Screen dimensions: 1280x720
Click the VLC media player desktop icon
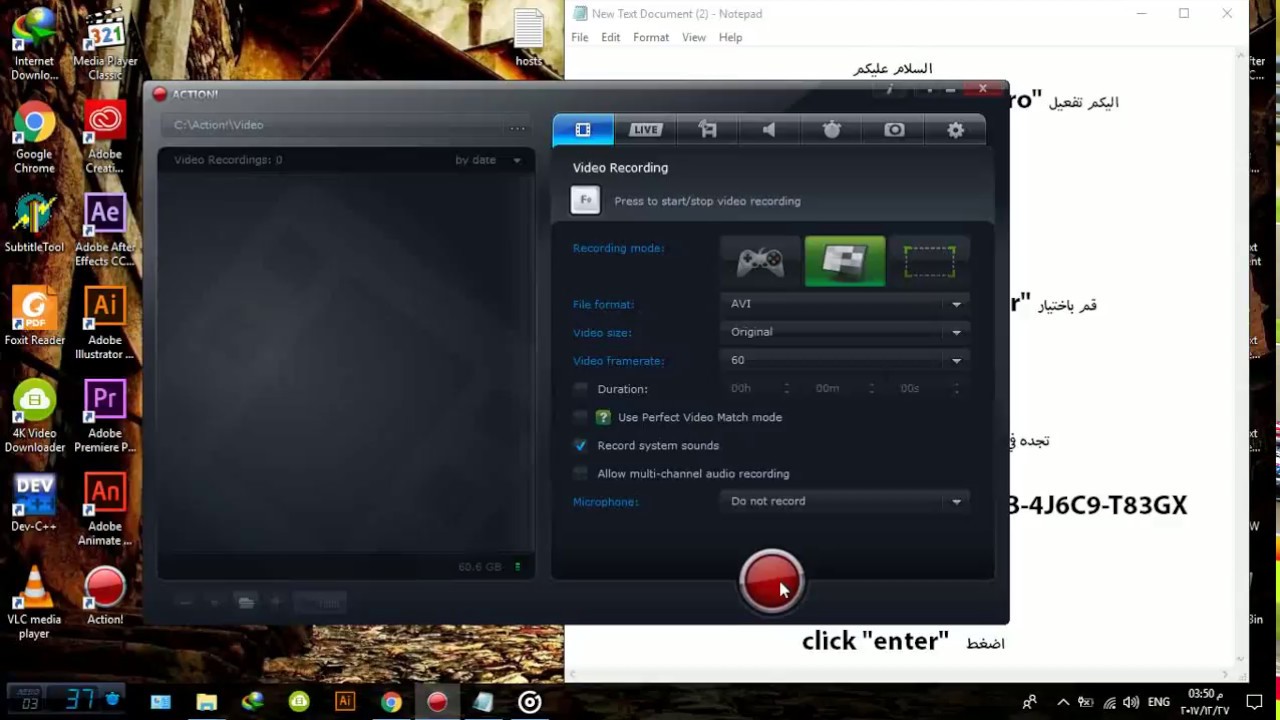pyautogui.click(x=34, y=604)
